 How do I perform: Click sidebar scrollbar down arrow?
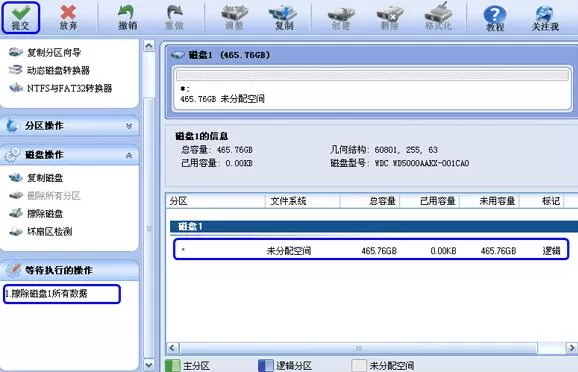(x=149, y=365)
